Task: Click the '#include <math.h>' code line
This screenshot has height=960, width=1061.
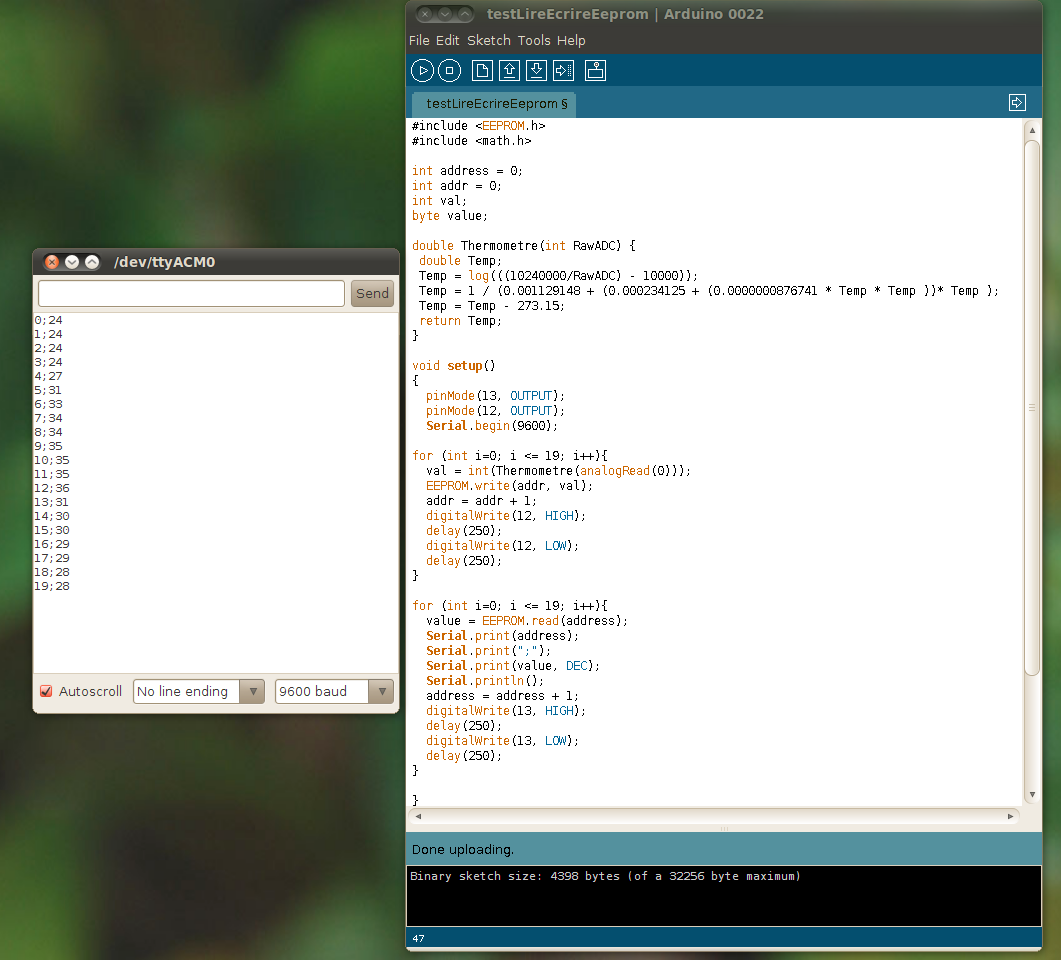Action: [472, 141]
